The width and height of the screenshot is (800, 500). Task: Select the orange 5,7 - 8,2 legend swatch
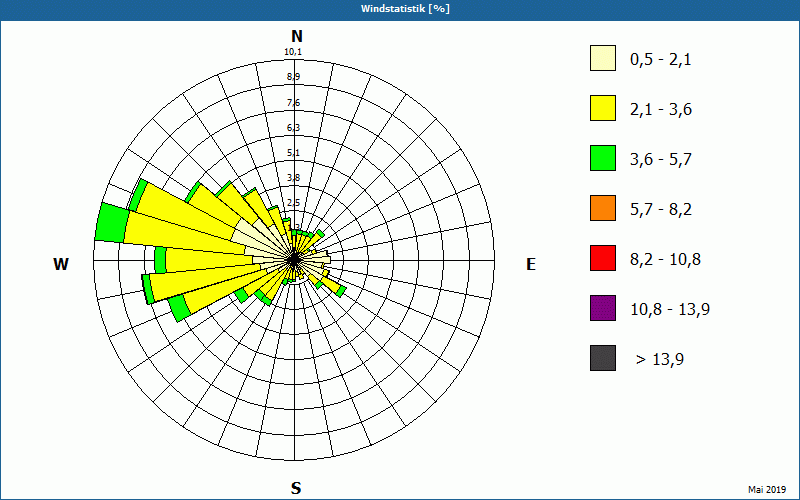point(603,208)
